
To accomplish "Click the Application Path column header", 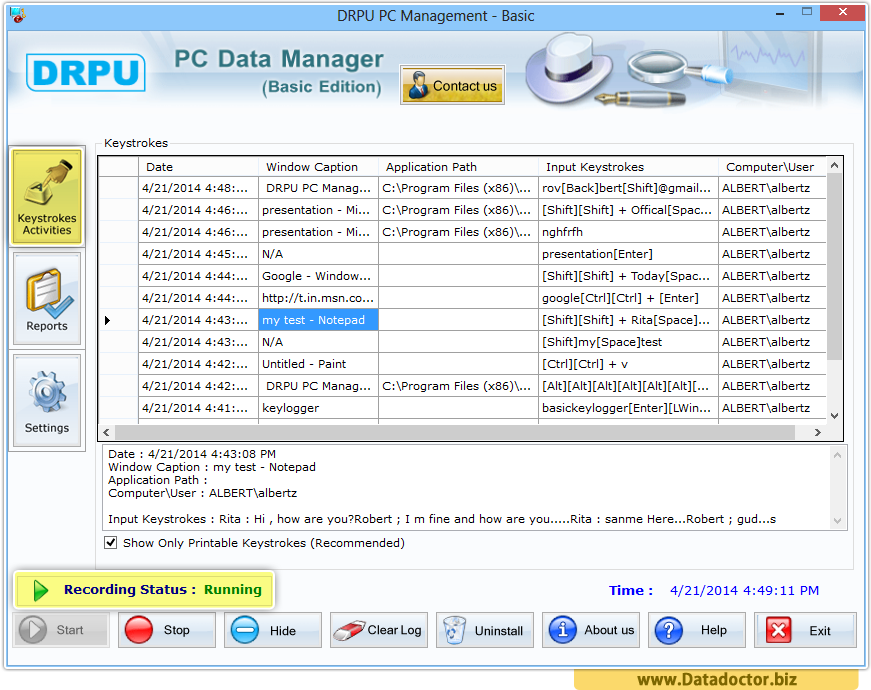I will (458, 167).
